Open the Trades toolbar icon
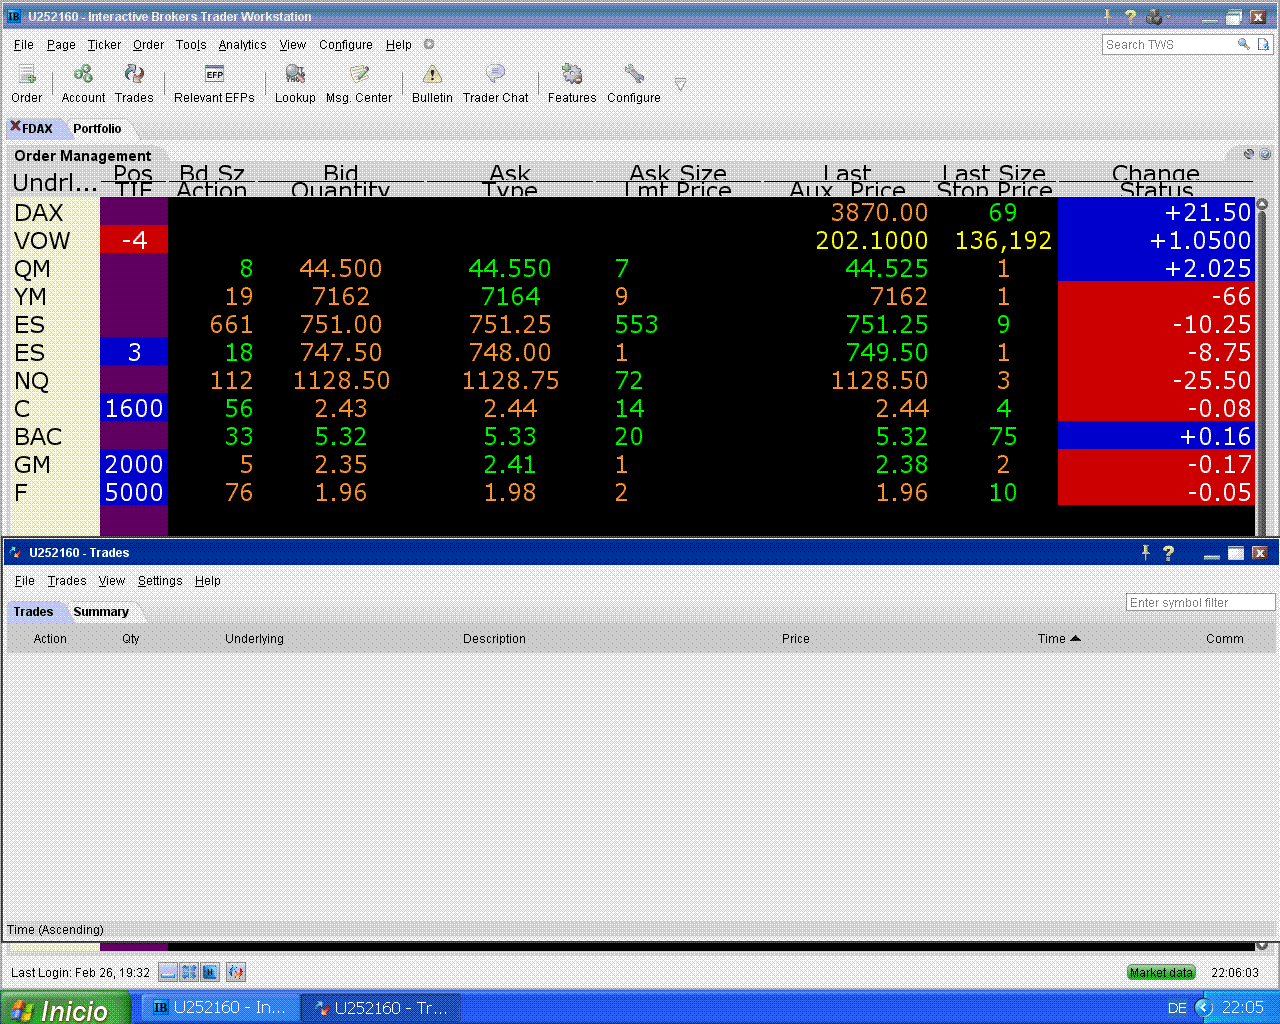Image resolution: width=1280 pixels, height=1024 pixels. pos(134,75)
